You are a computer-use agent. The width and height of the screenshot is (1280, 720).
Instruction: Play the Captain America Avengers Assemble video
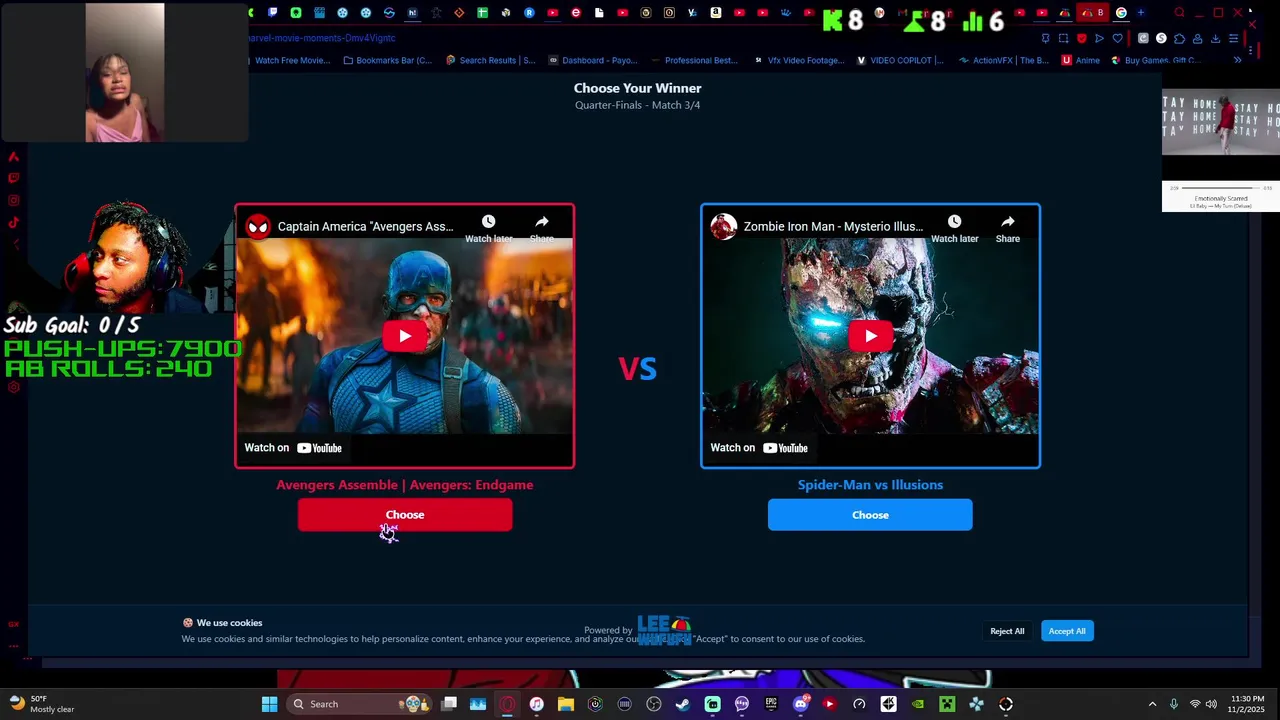click(x=405, y=336)
